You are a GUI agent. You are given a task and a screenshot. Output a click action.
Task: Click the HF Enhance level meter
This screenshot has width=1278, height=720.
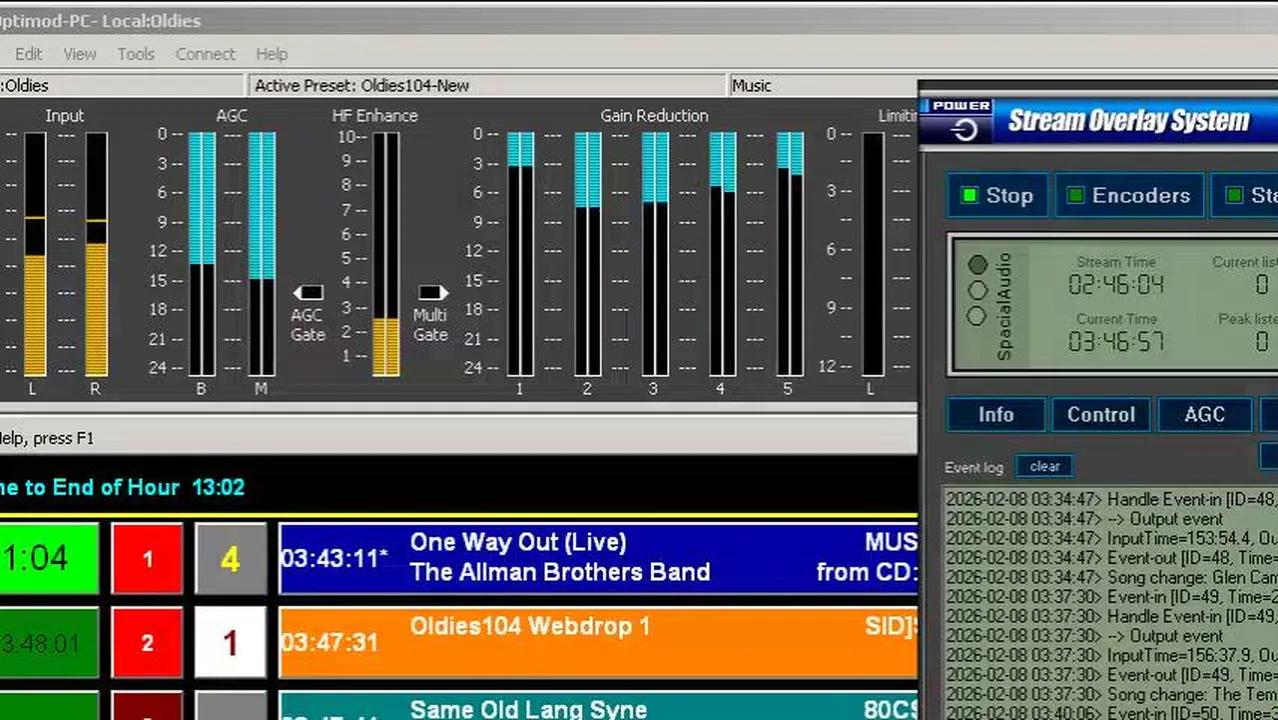click(386, 254)
